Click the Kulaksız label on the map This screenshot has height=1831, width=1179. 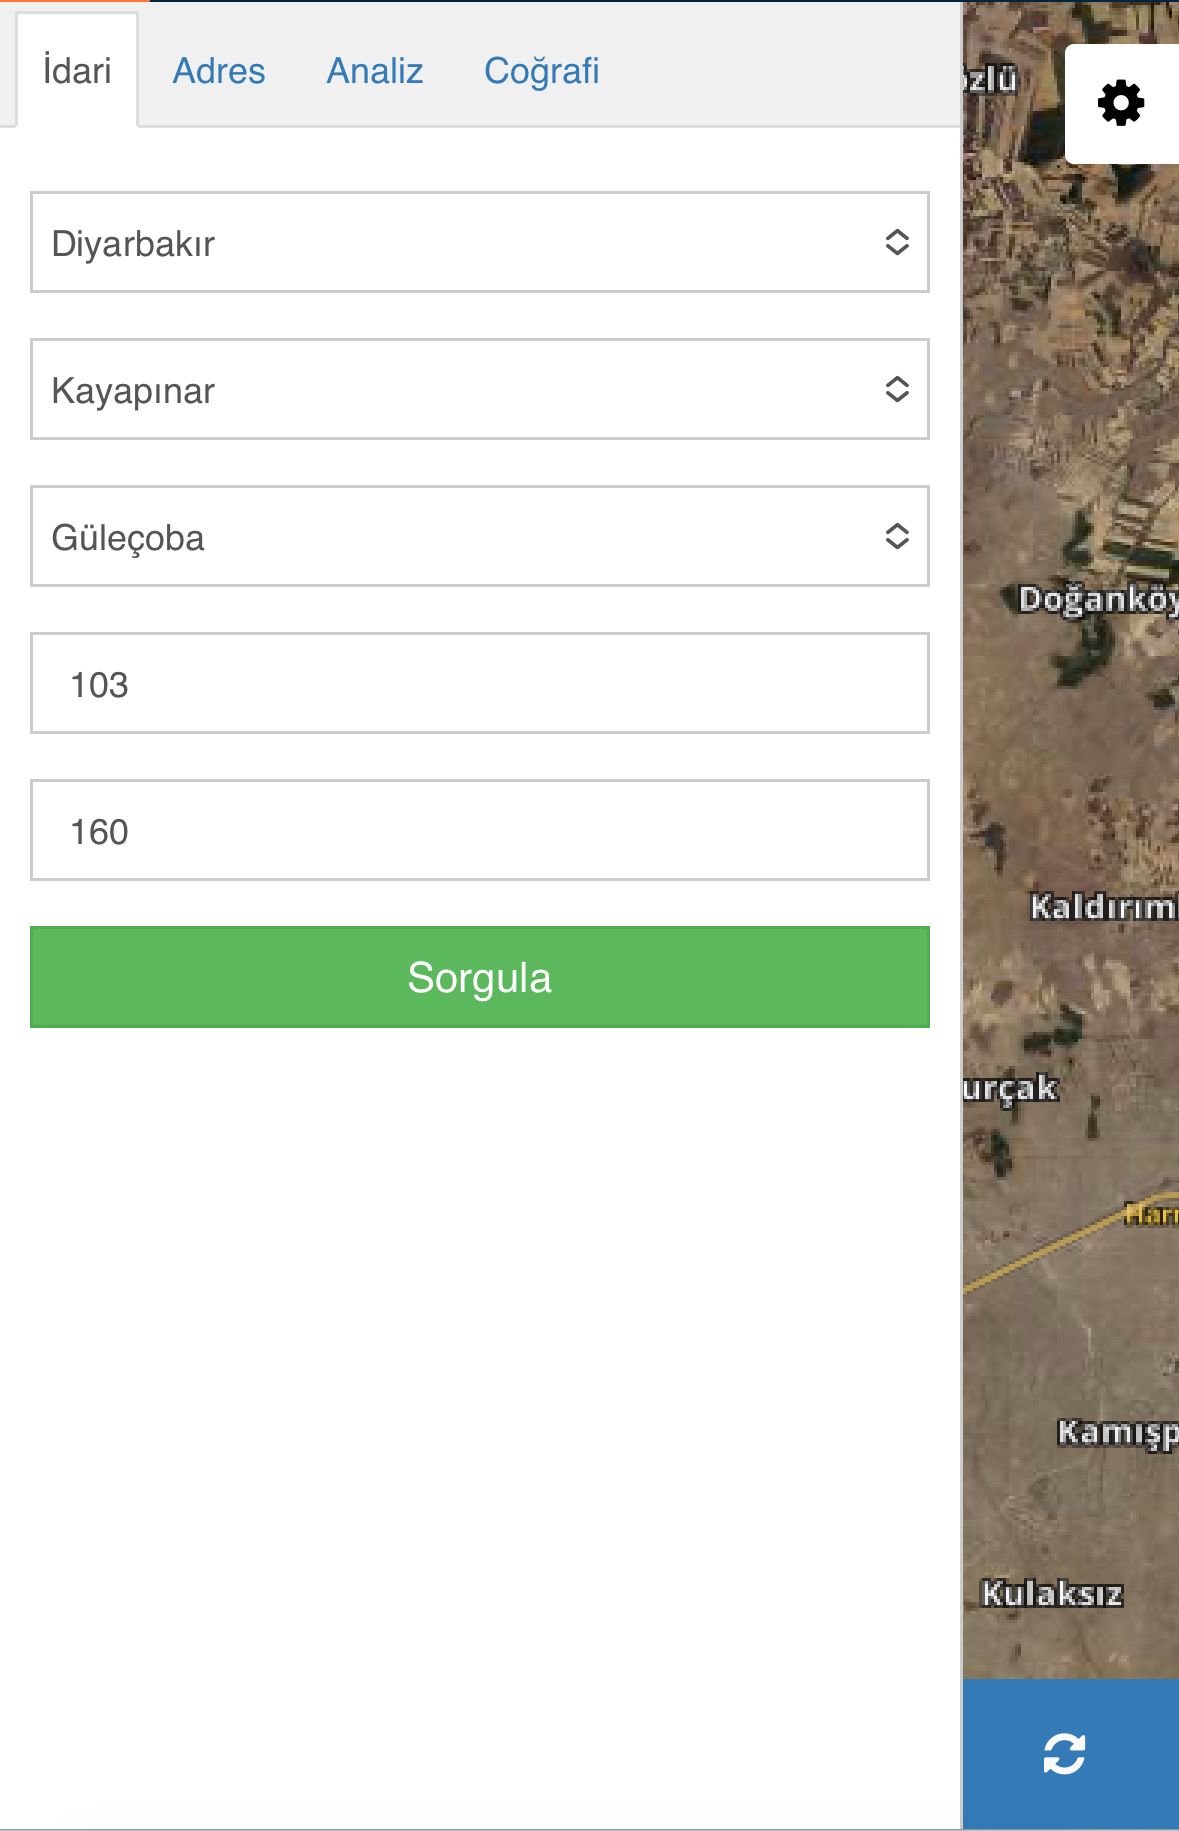[x=1052, y=1593]
